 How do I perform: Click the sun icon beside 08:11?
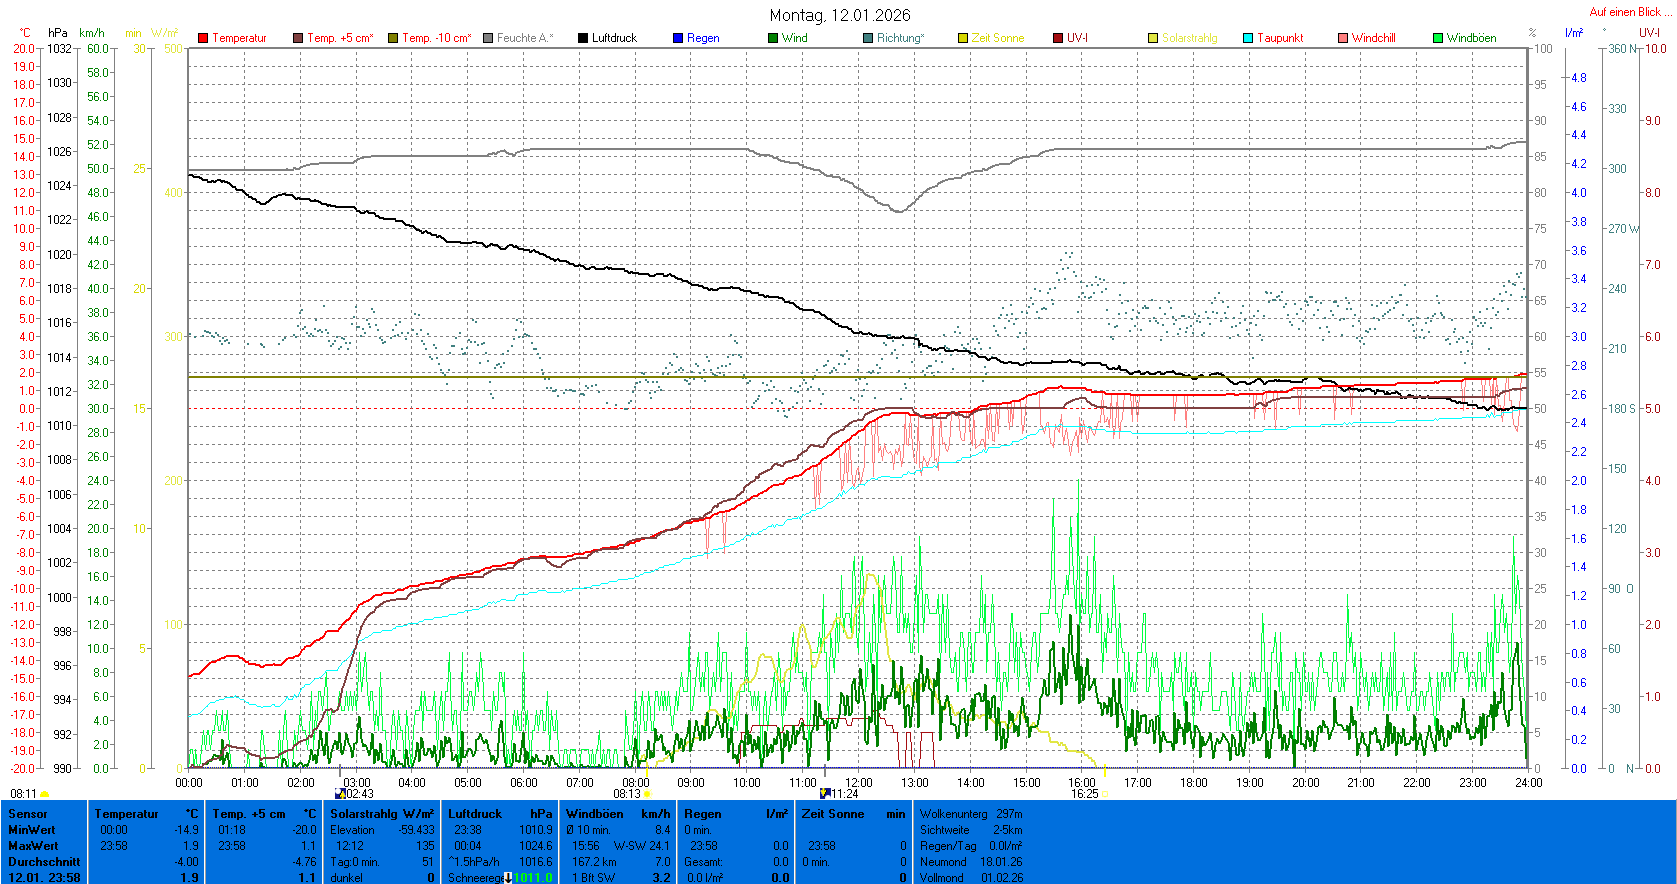pyautogui.click(x=44, y=794)
